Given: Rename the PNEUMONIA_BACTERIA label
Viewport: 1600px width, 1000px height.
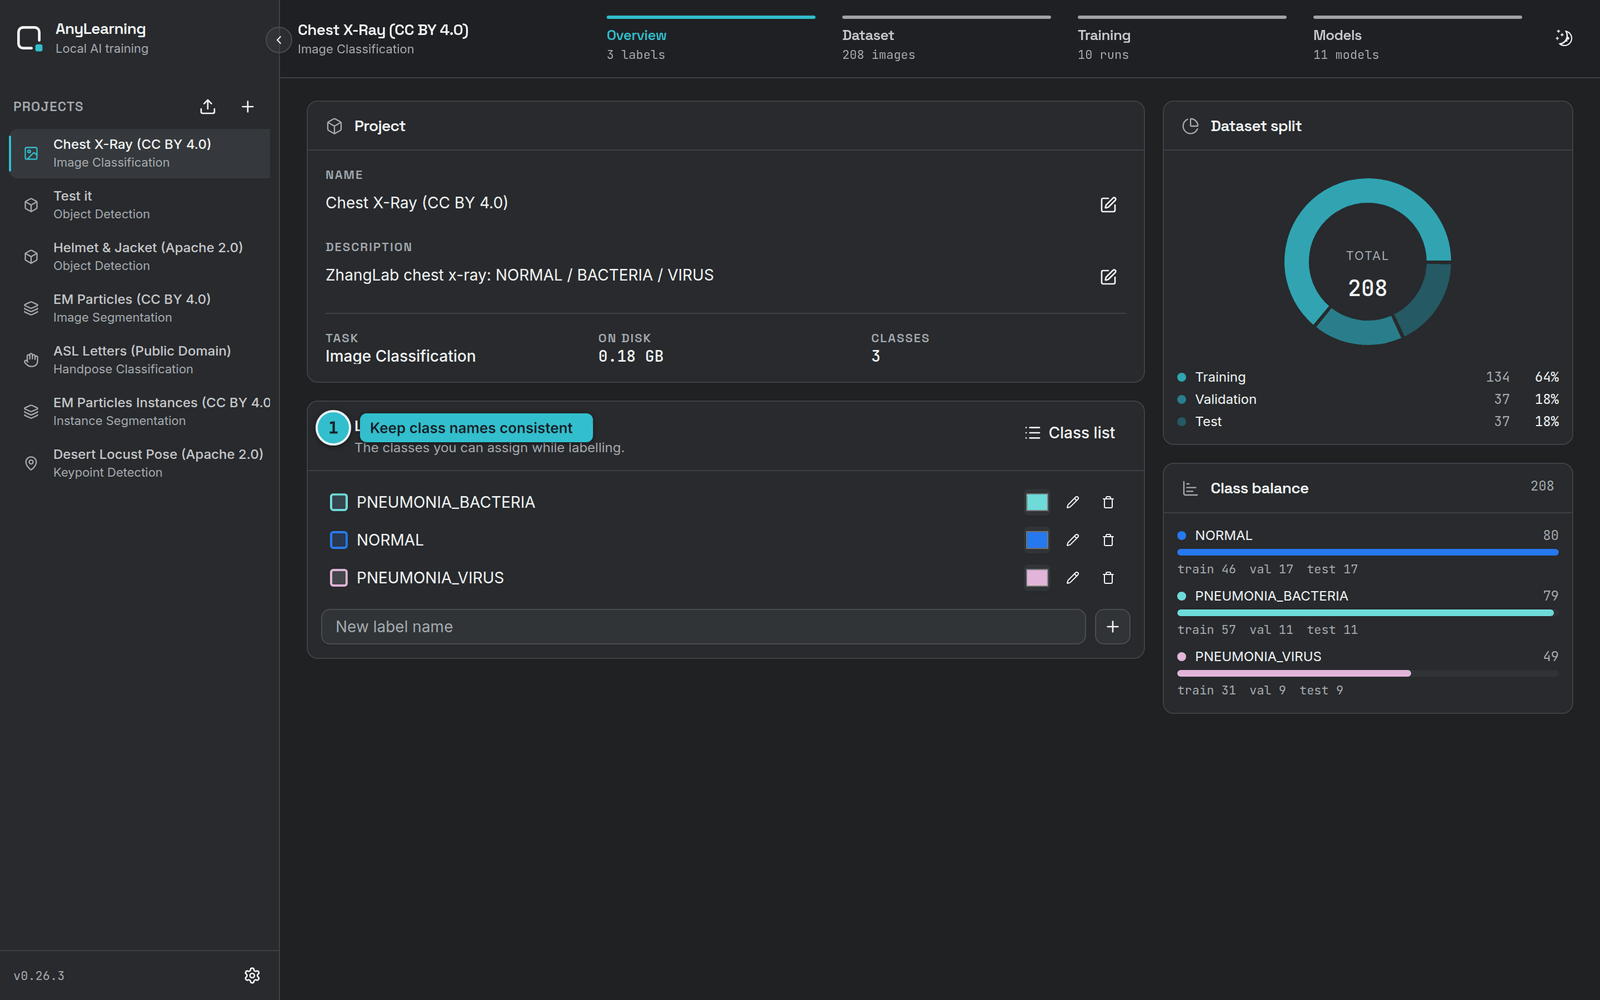Looking at the screenshot, I should click(1073, 502).
